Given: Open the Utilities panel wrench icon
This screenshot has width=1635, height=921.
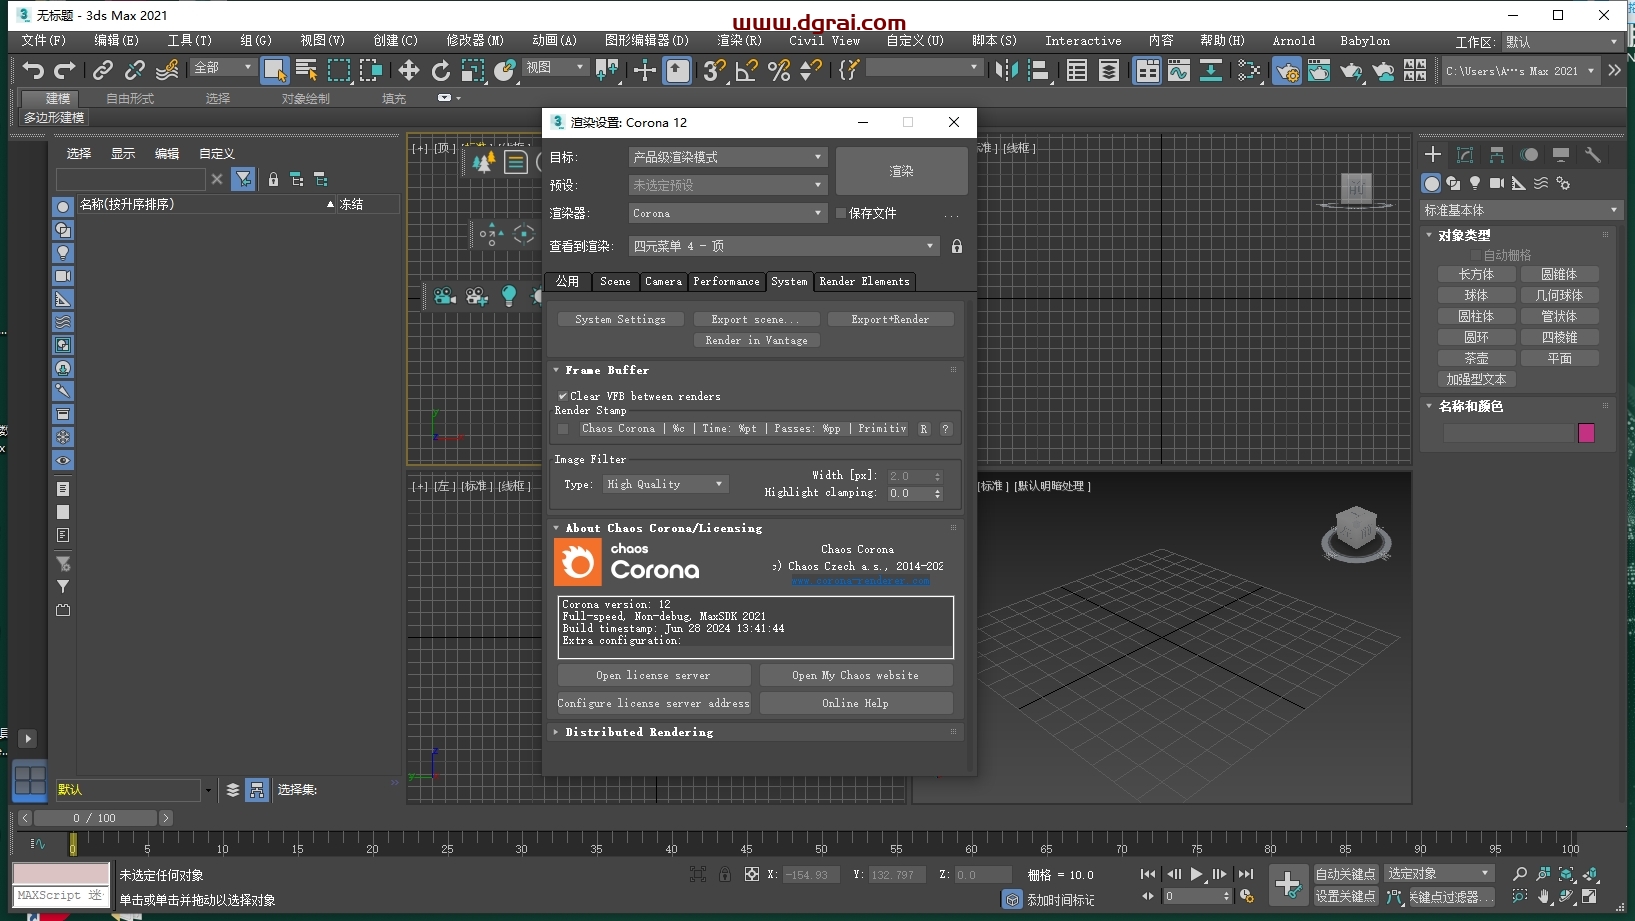Looking at the screenshot, I should pyautogui.click(x=1593, y=155).
